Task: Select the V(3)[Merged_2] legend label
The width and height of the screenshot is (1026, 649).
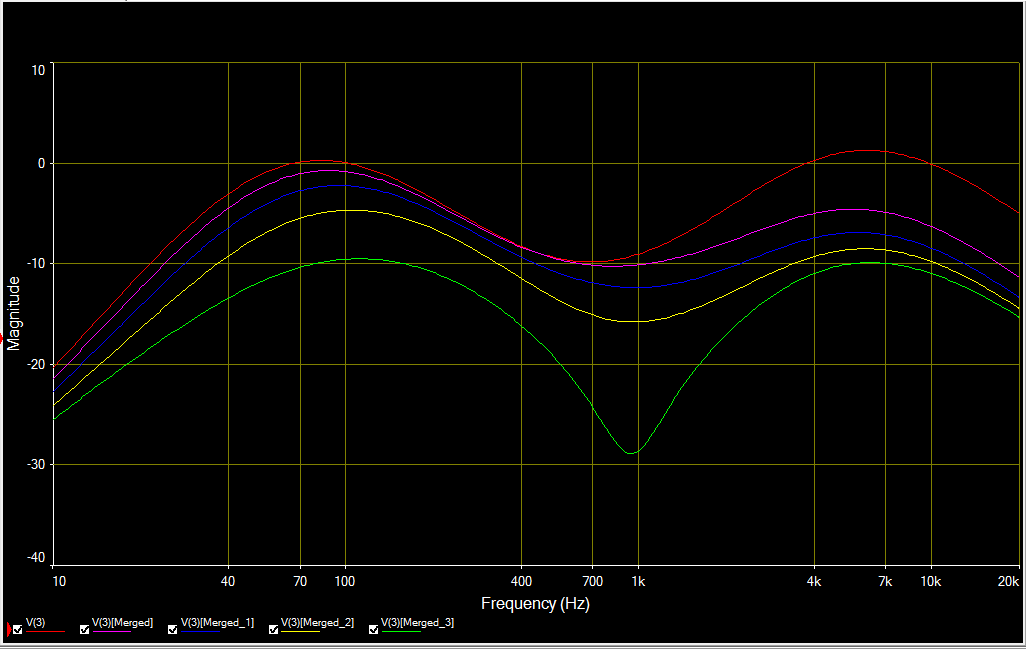Action: pos(317,623)
